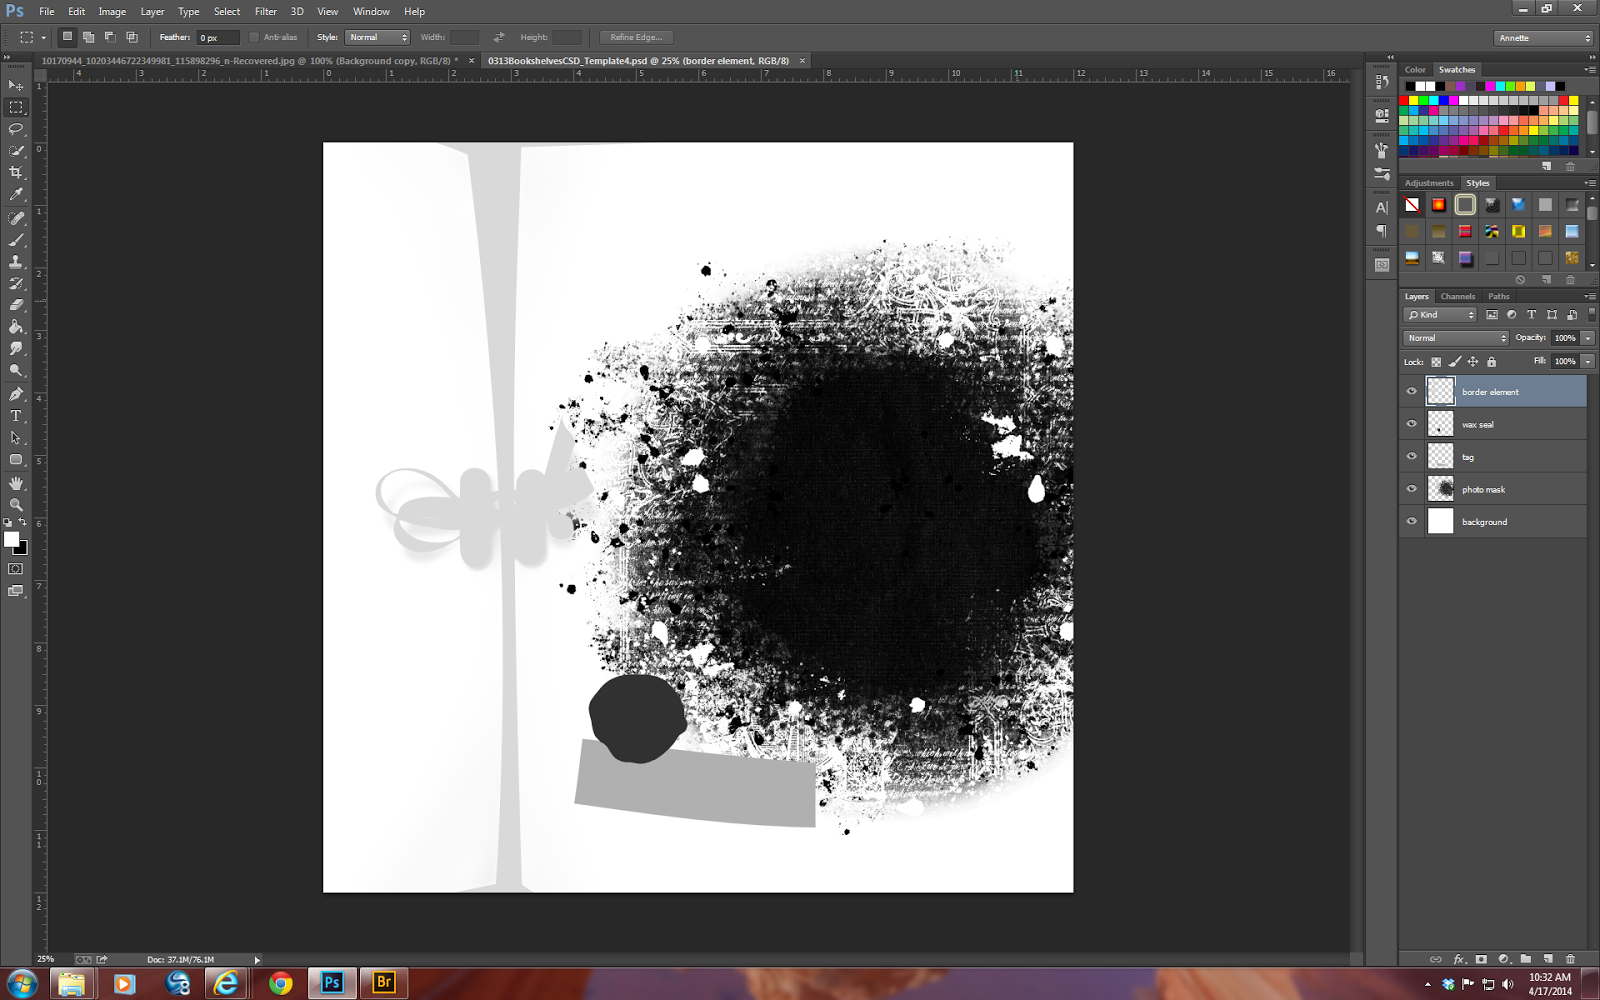
Task: Toggle visibility of the photo mask layer
Action: (x=1412, y=489)
